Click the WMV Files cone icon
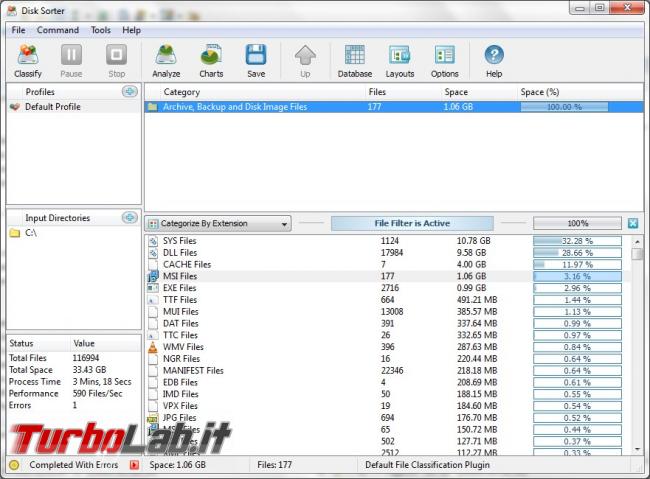Image resolution: width=650 pixels, height=479 pixels. point(153,347)
